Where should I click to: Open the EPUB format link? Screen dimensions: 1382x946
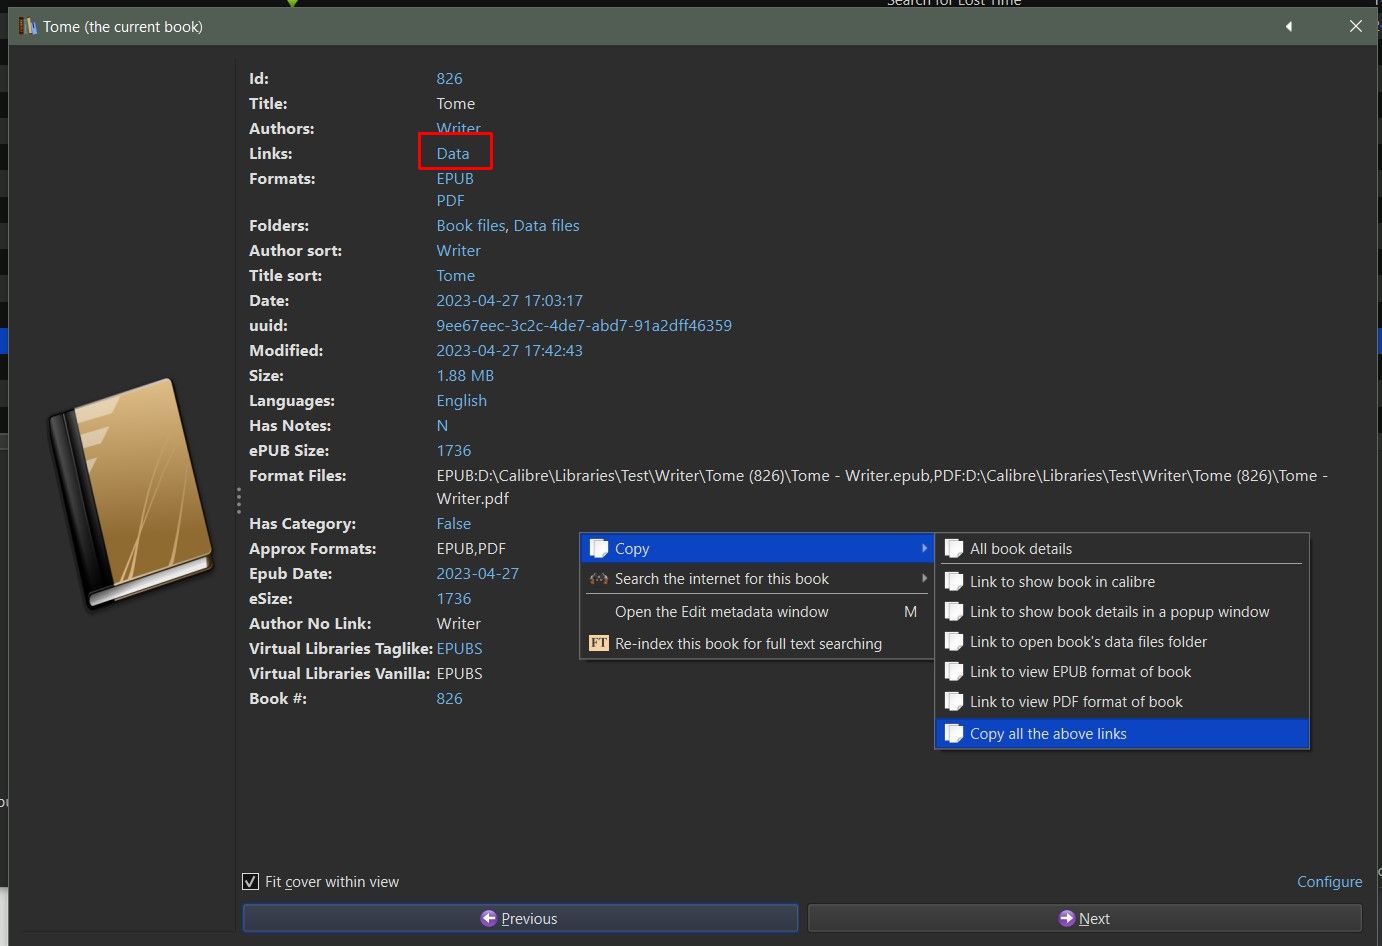[x=455, y=178]
